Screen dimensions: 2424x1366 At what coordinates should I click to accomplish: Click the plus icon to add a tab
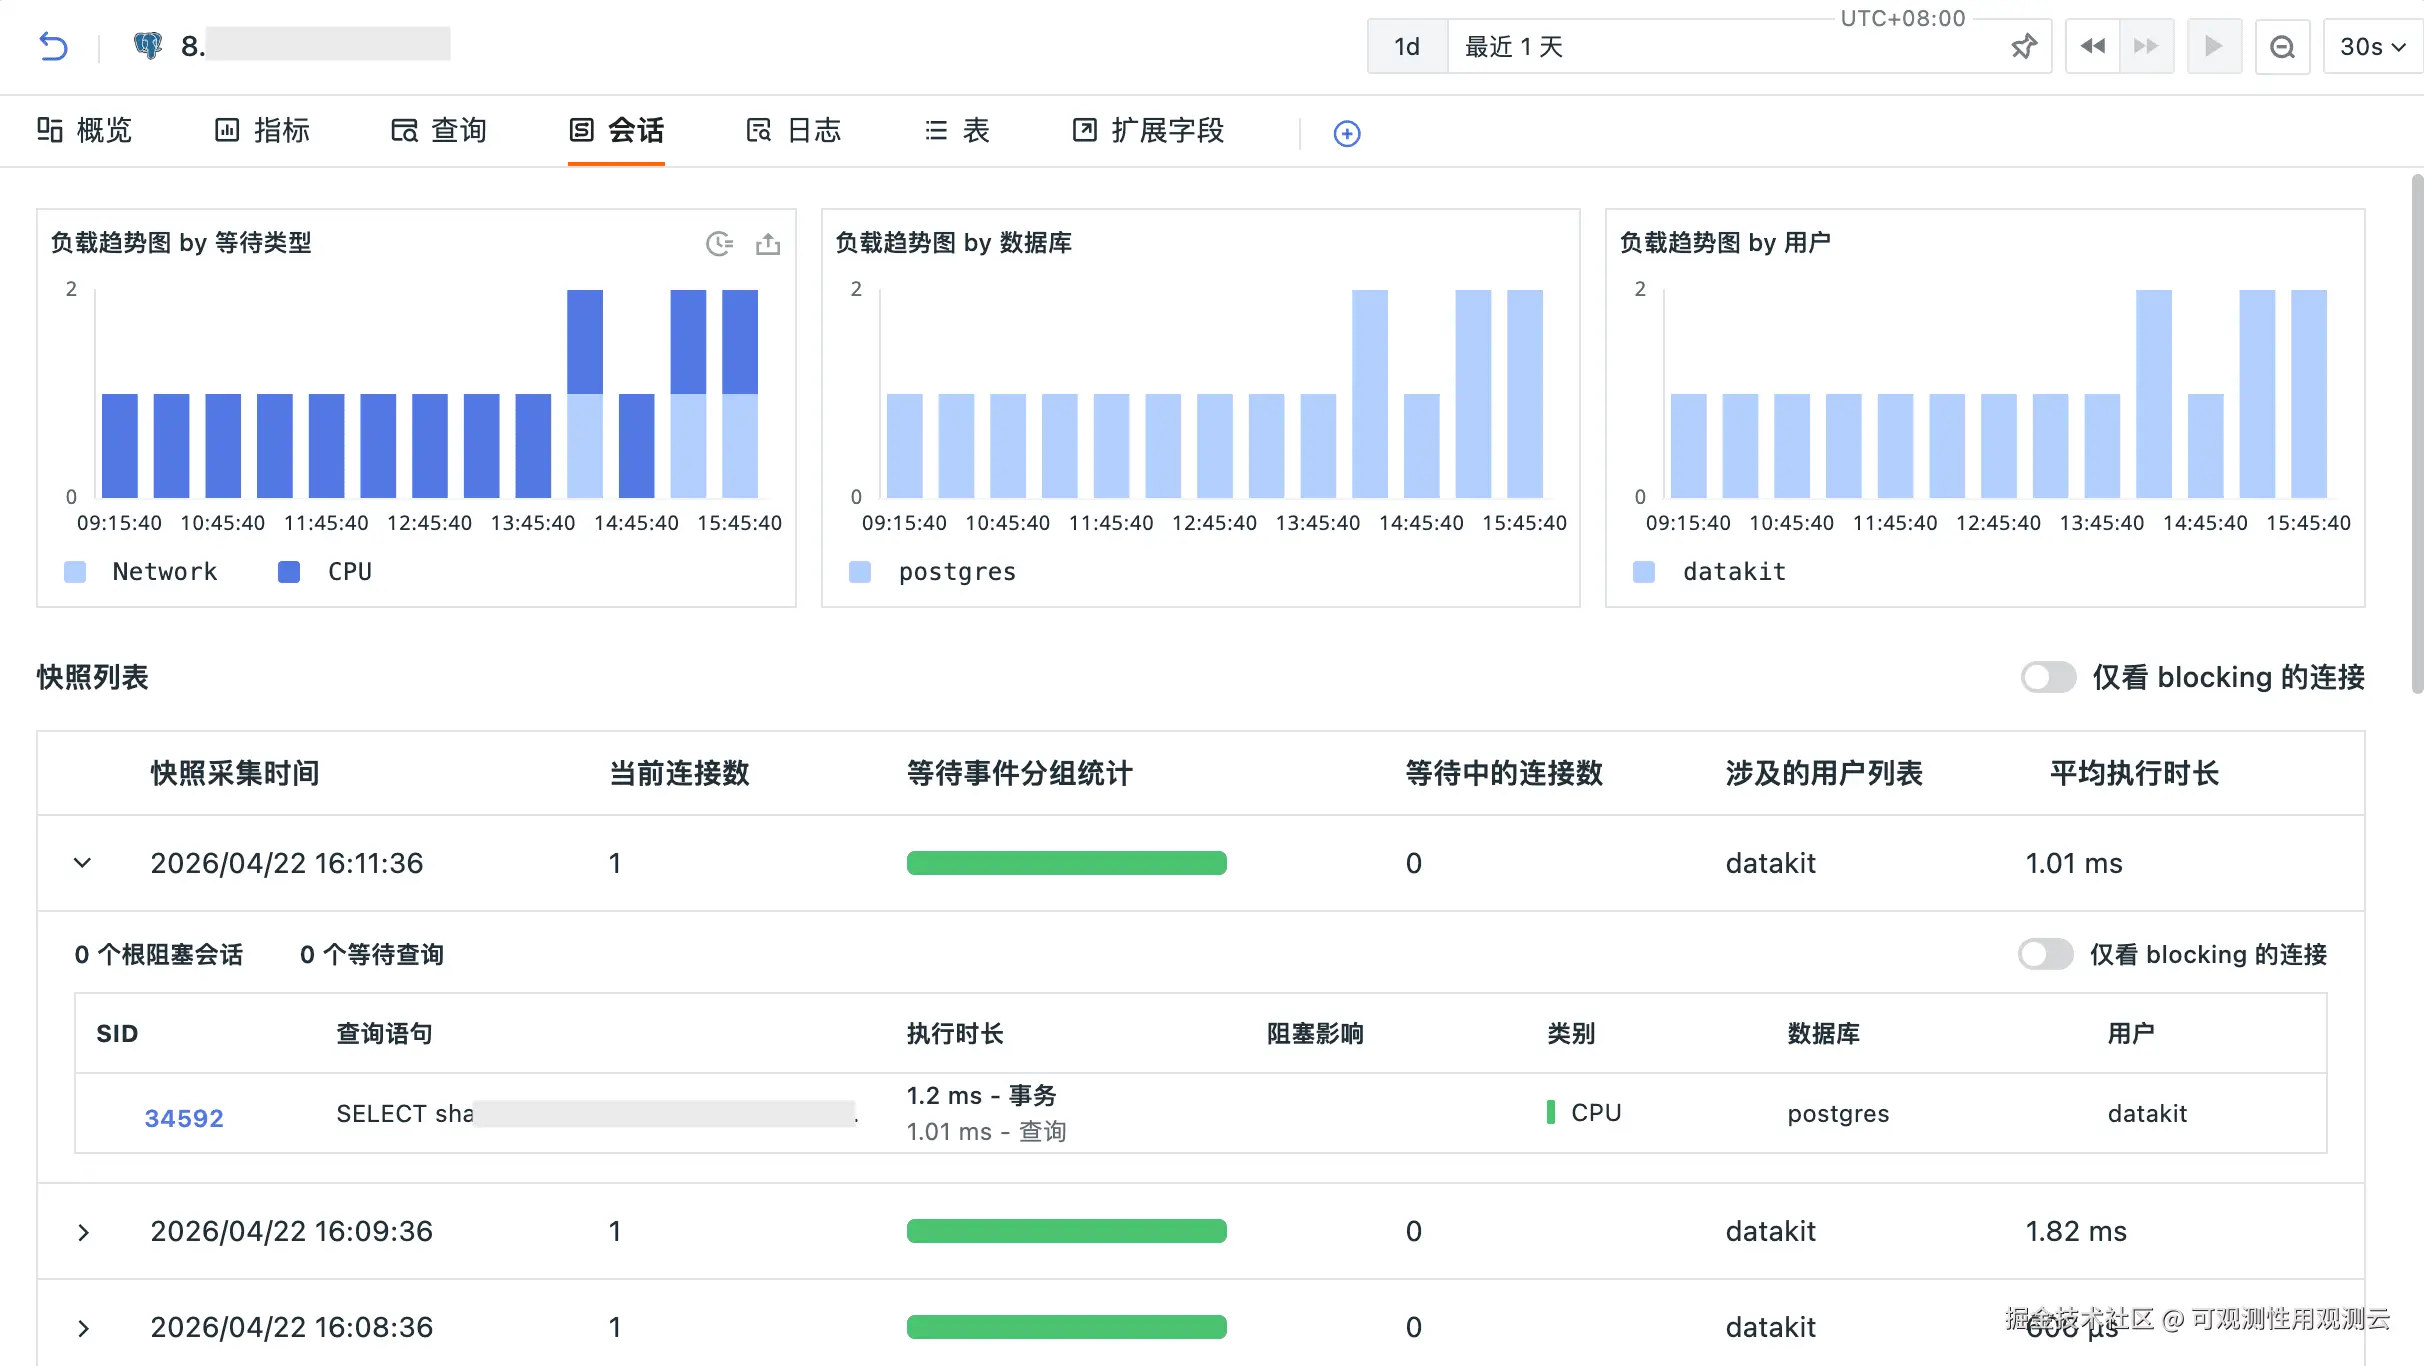coord(1347,133)
